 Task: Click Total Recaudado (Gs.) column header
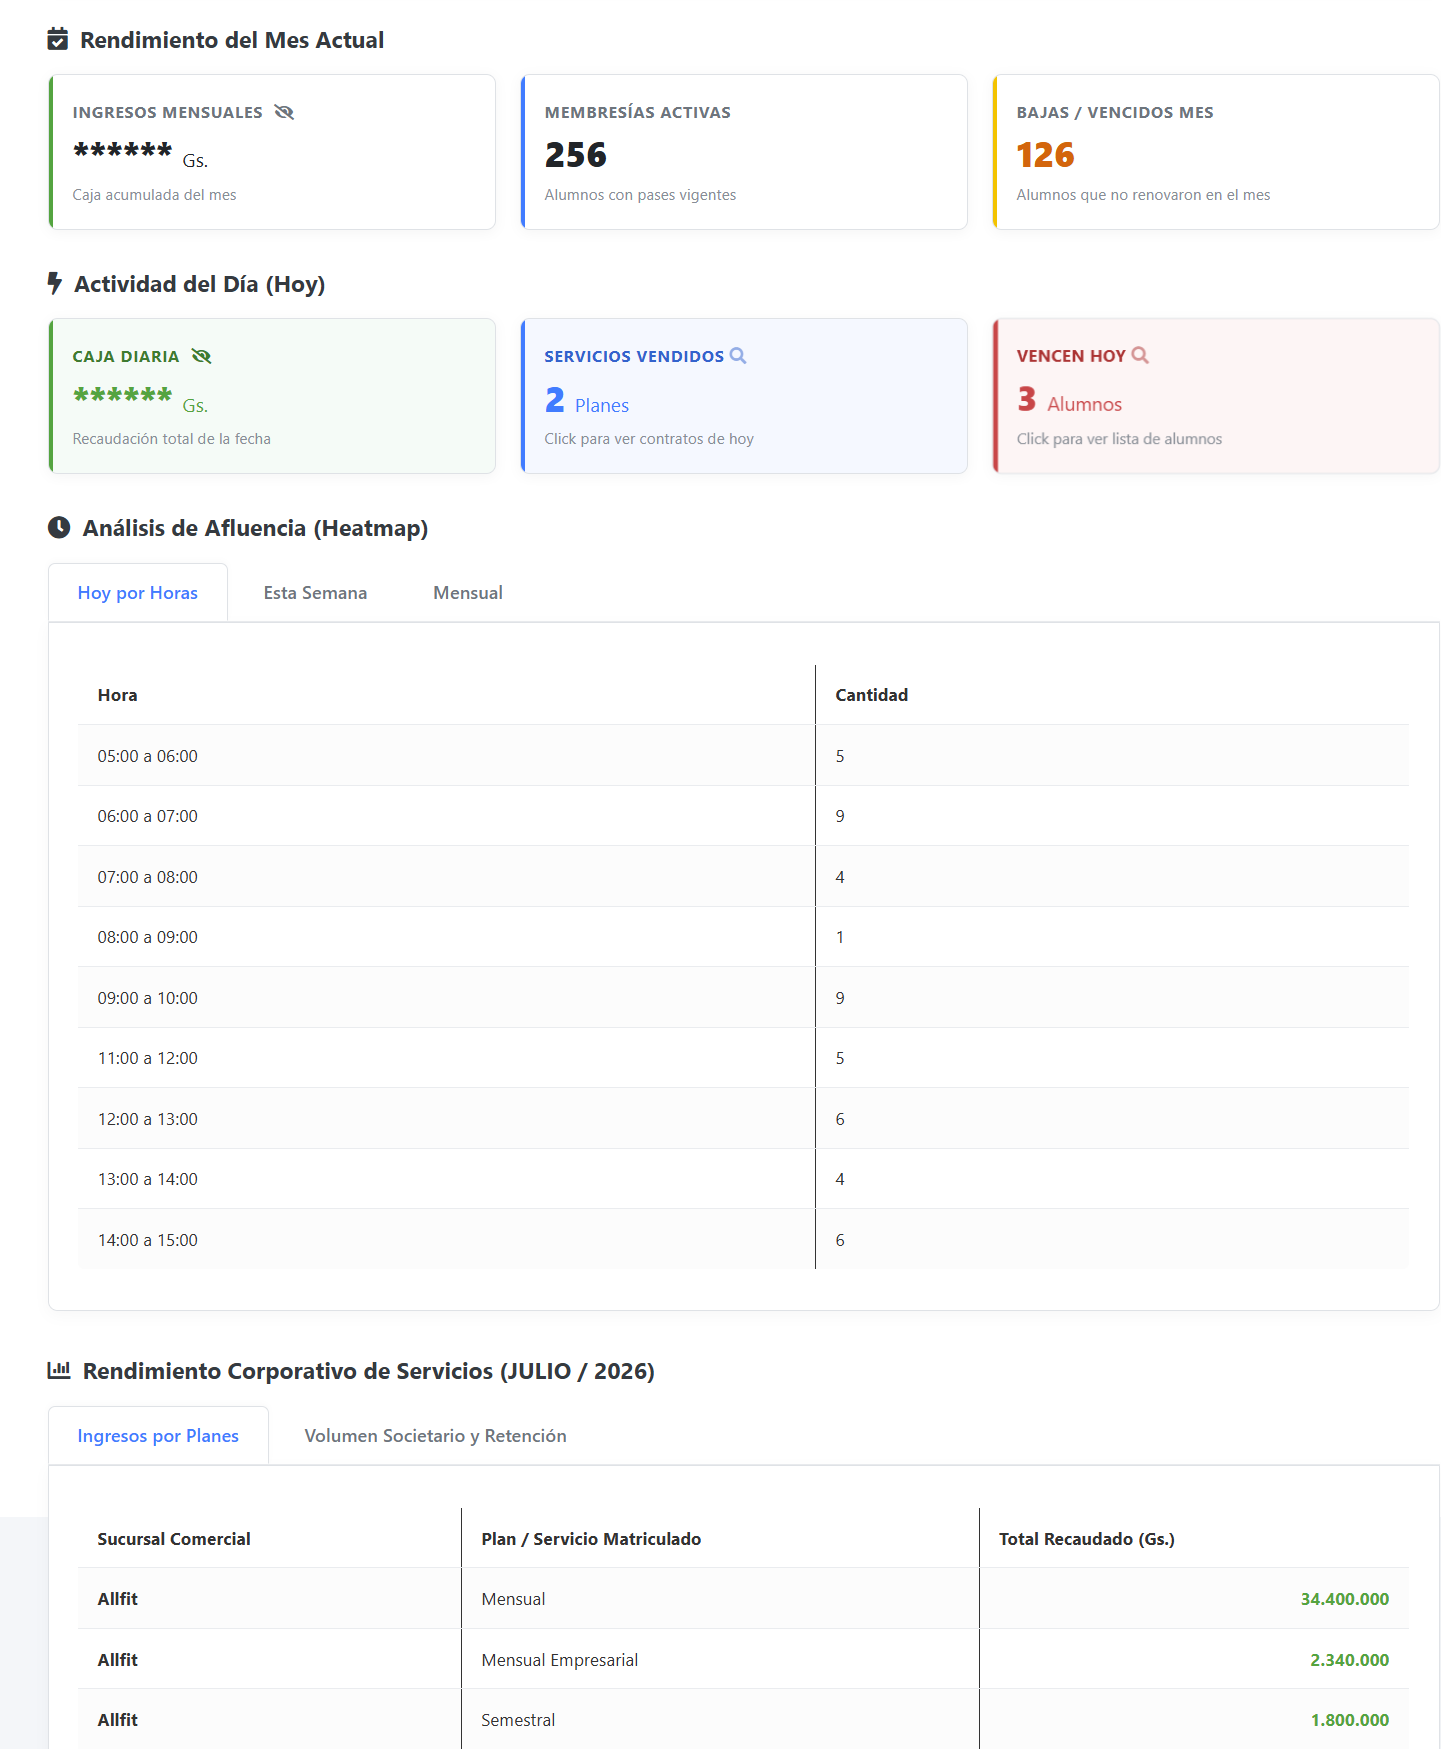click(x=1194, y=1538)
